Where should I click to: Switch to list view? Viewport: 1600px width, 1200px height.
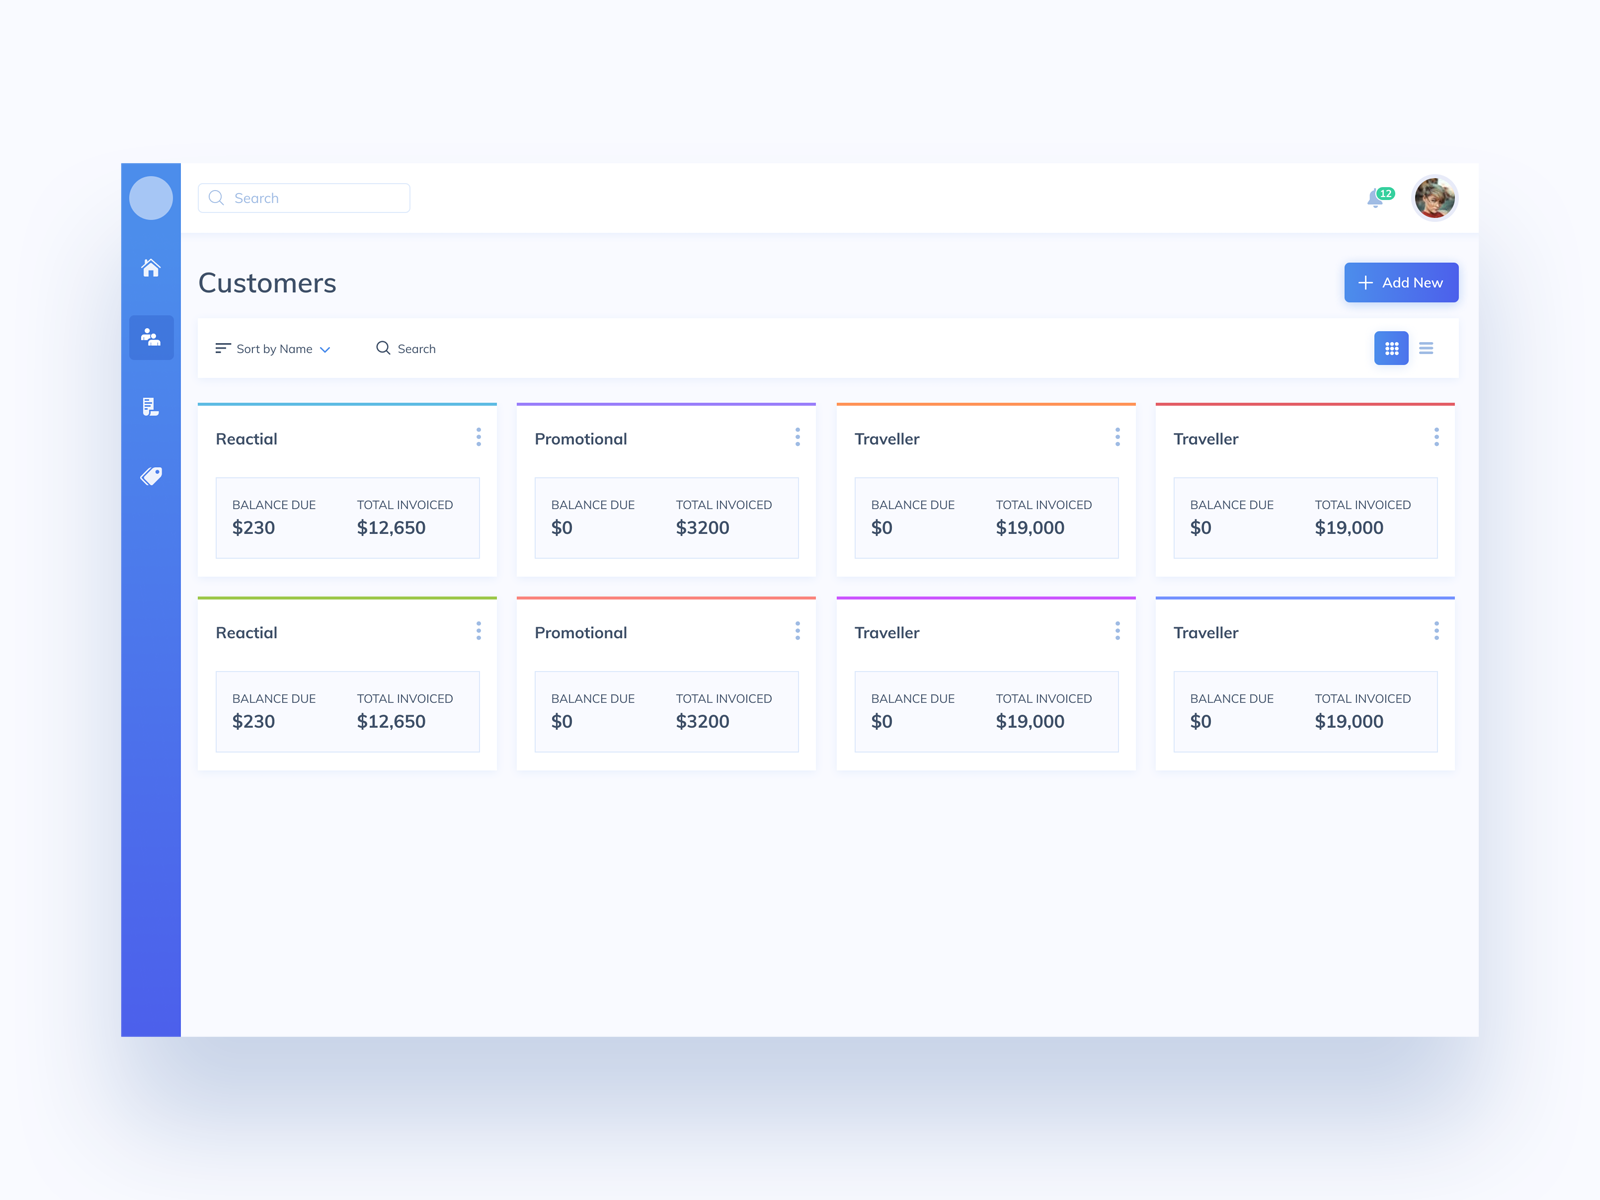tap(1426, 348)
